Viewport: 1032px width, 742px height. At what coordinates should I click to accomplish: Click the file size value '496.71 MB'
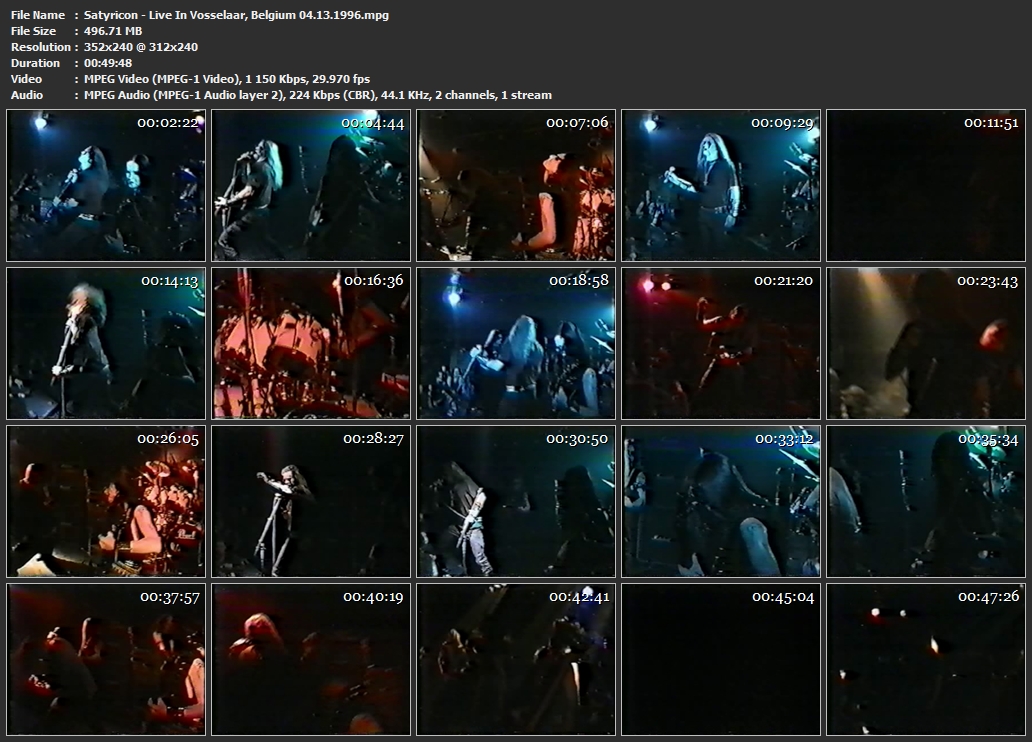click(113, 31)
